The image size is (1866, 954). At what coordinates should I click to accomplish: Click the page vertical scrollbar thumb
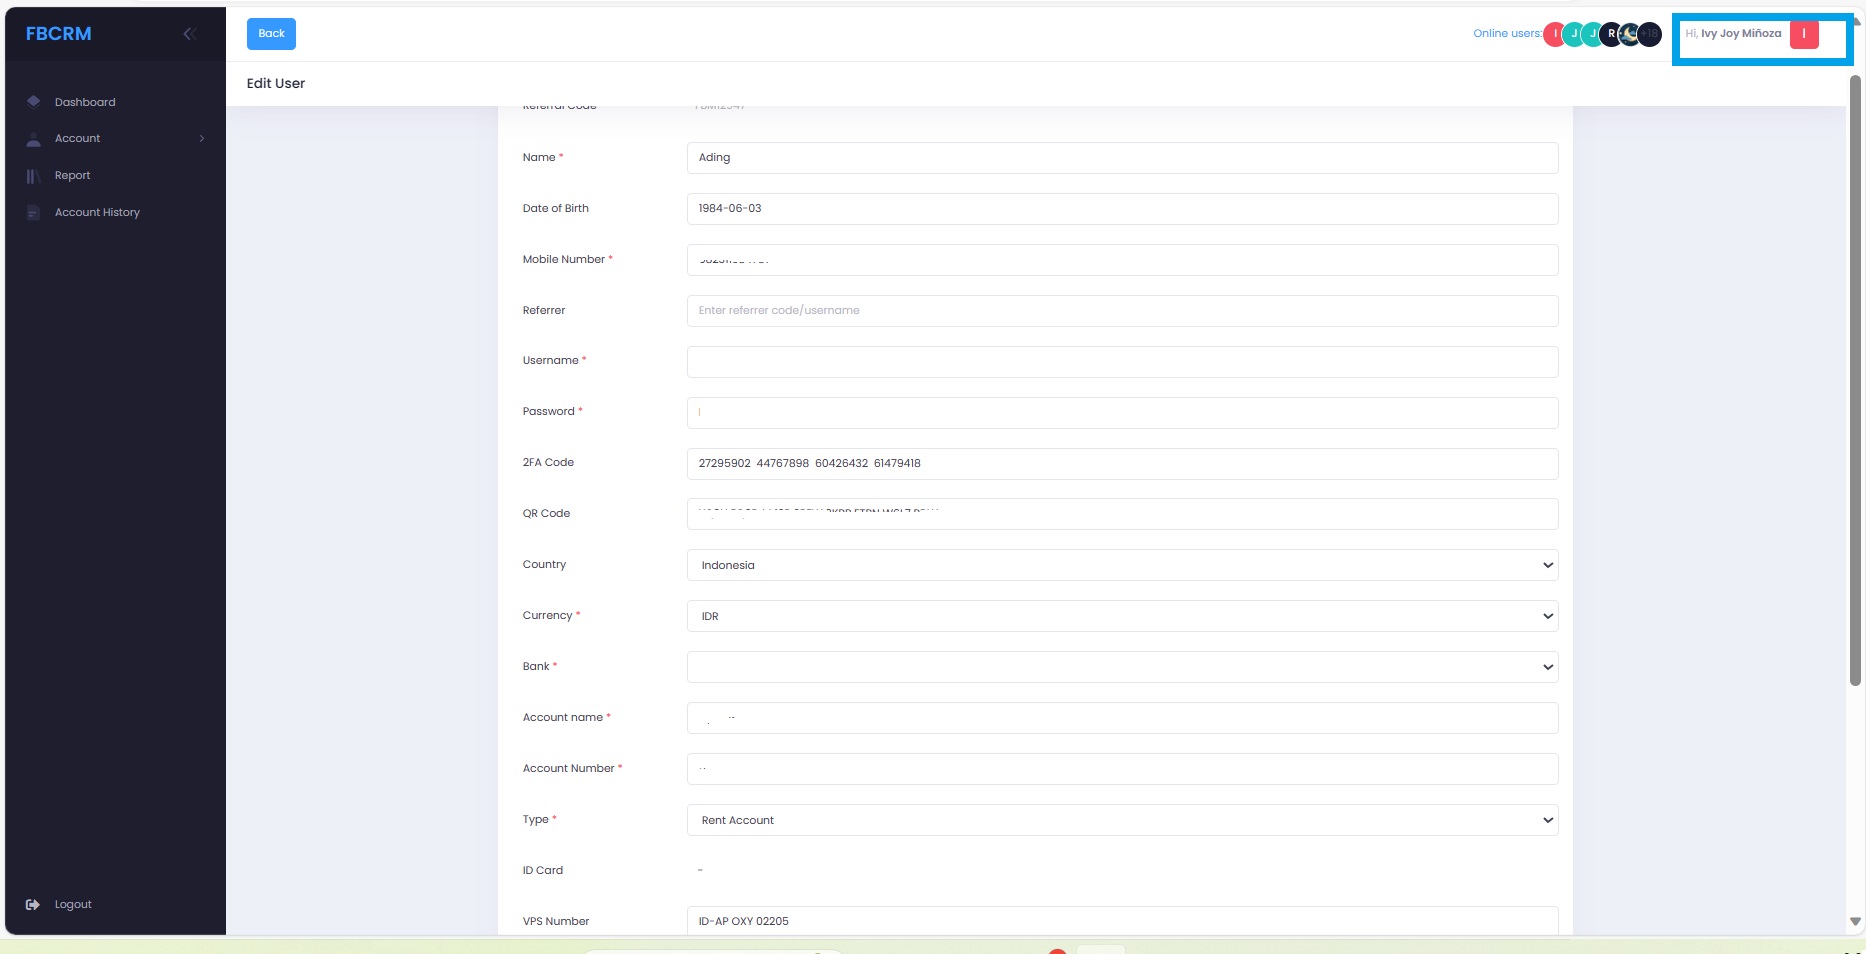tap(1855, 380)
